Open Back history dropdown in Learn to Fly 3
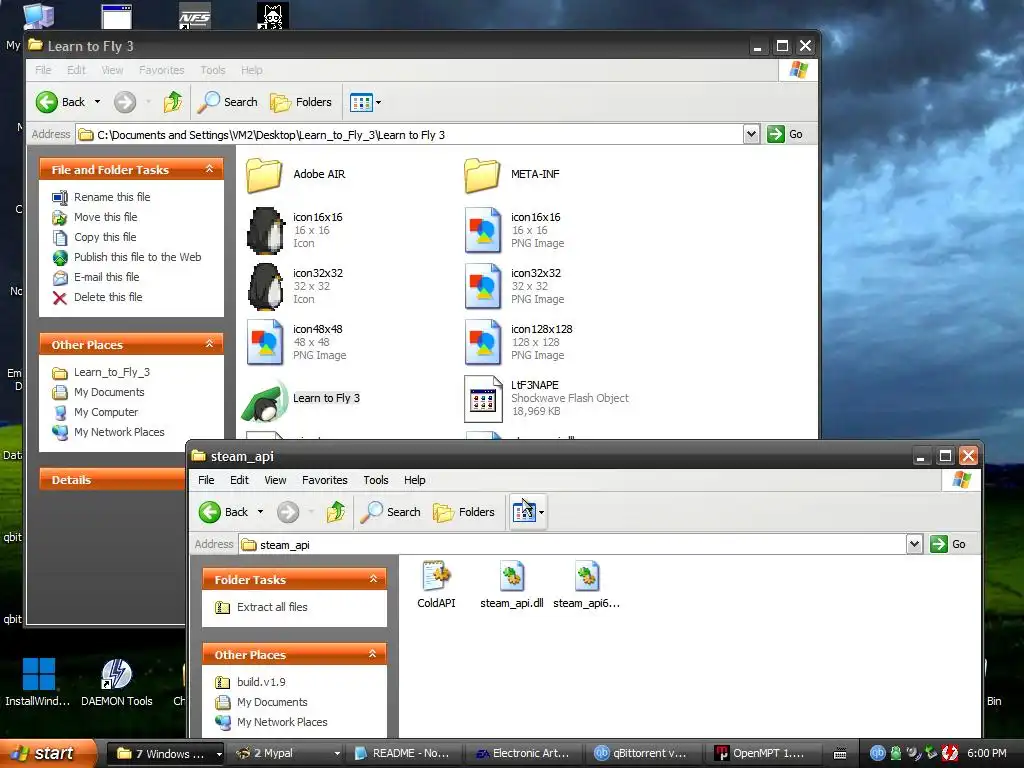The image size is (1024, 768). click(97, 102)
